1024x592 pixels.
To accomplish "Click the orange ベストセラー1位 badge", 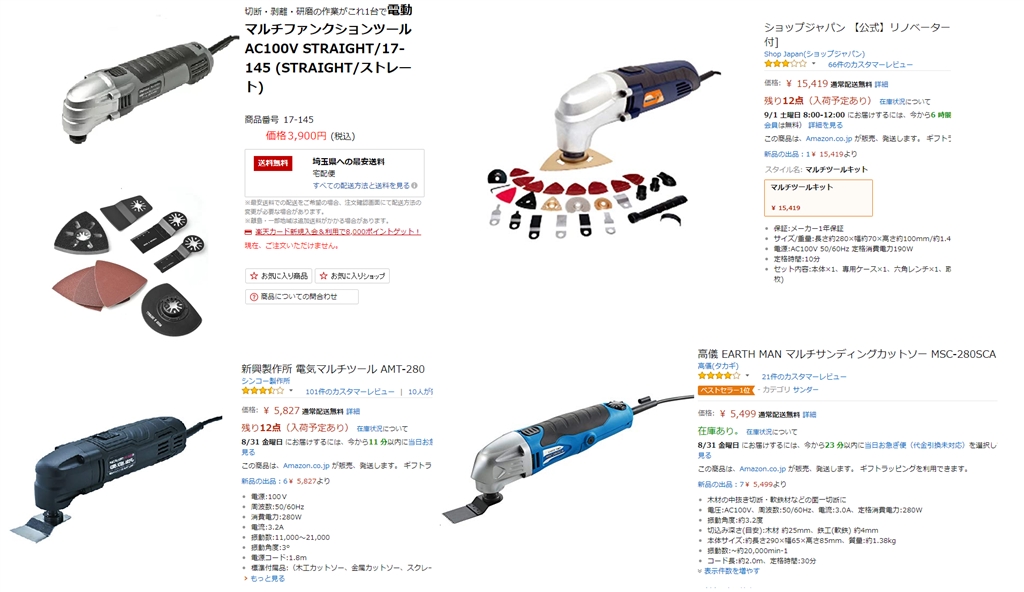I will (726, 390).
